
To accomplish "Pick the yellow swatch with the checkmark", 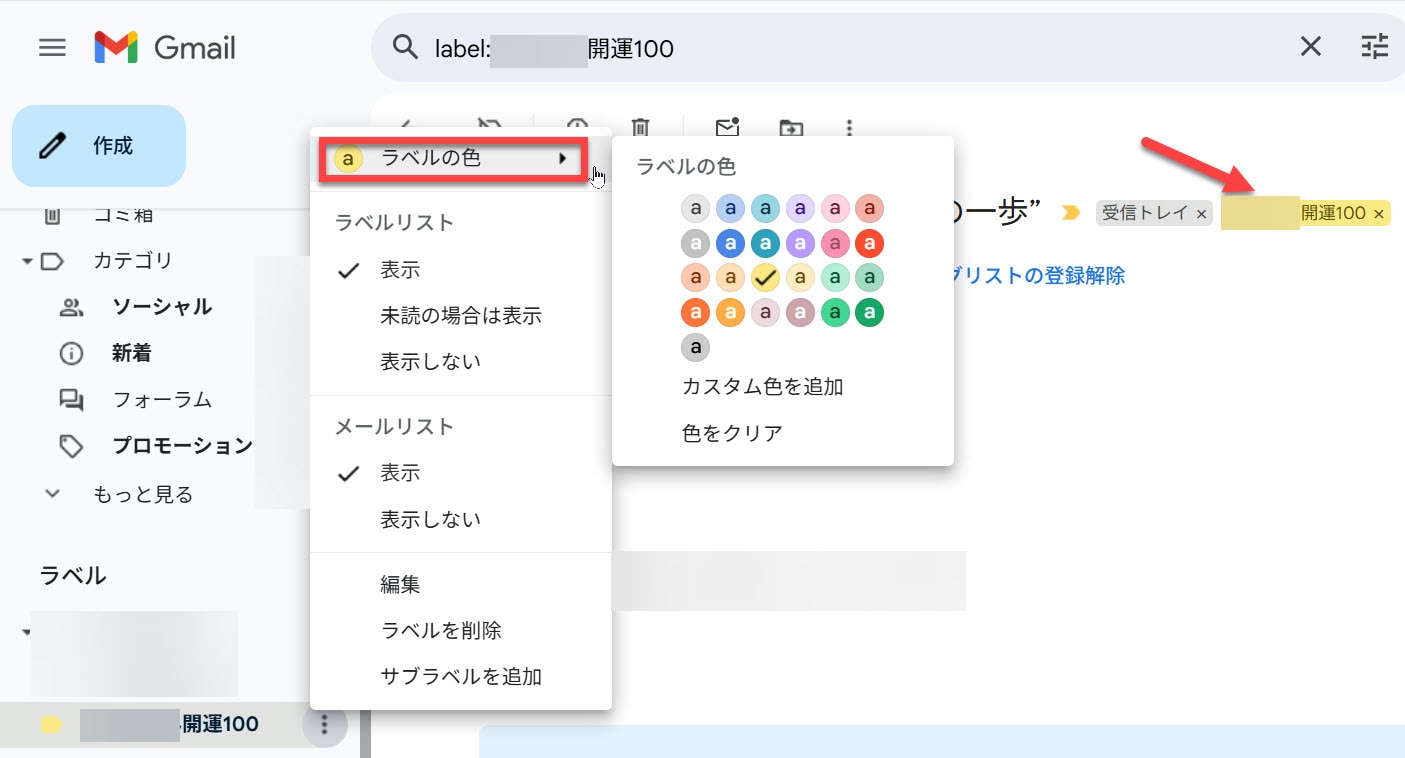I will pos(765,277).
